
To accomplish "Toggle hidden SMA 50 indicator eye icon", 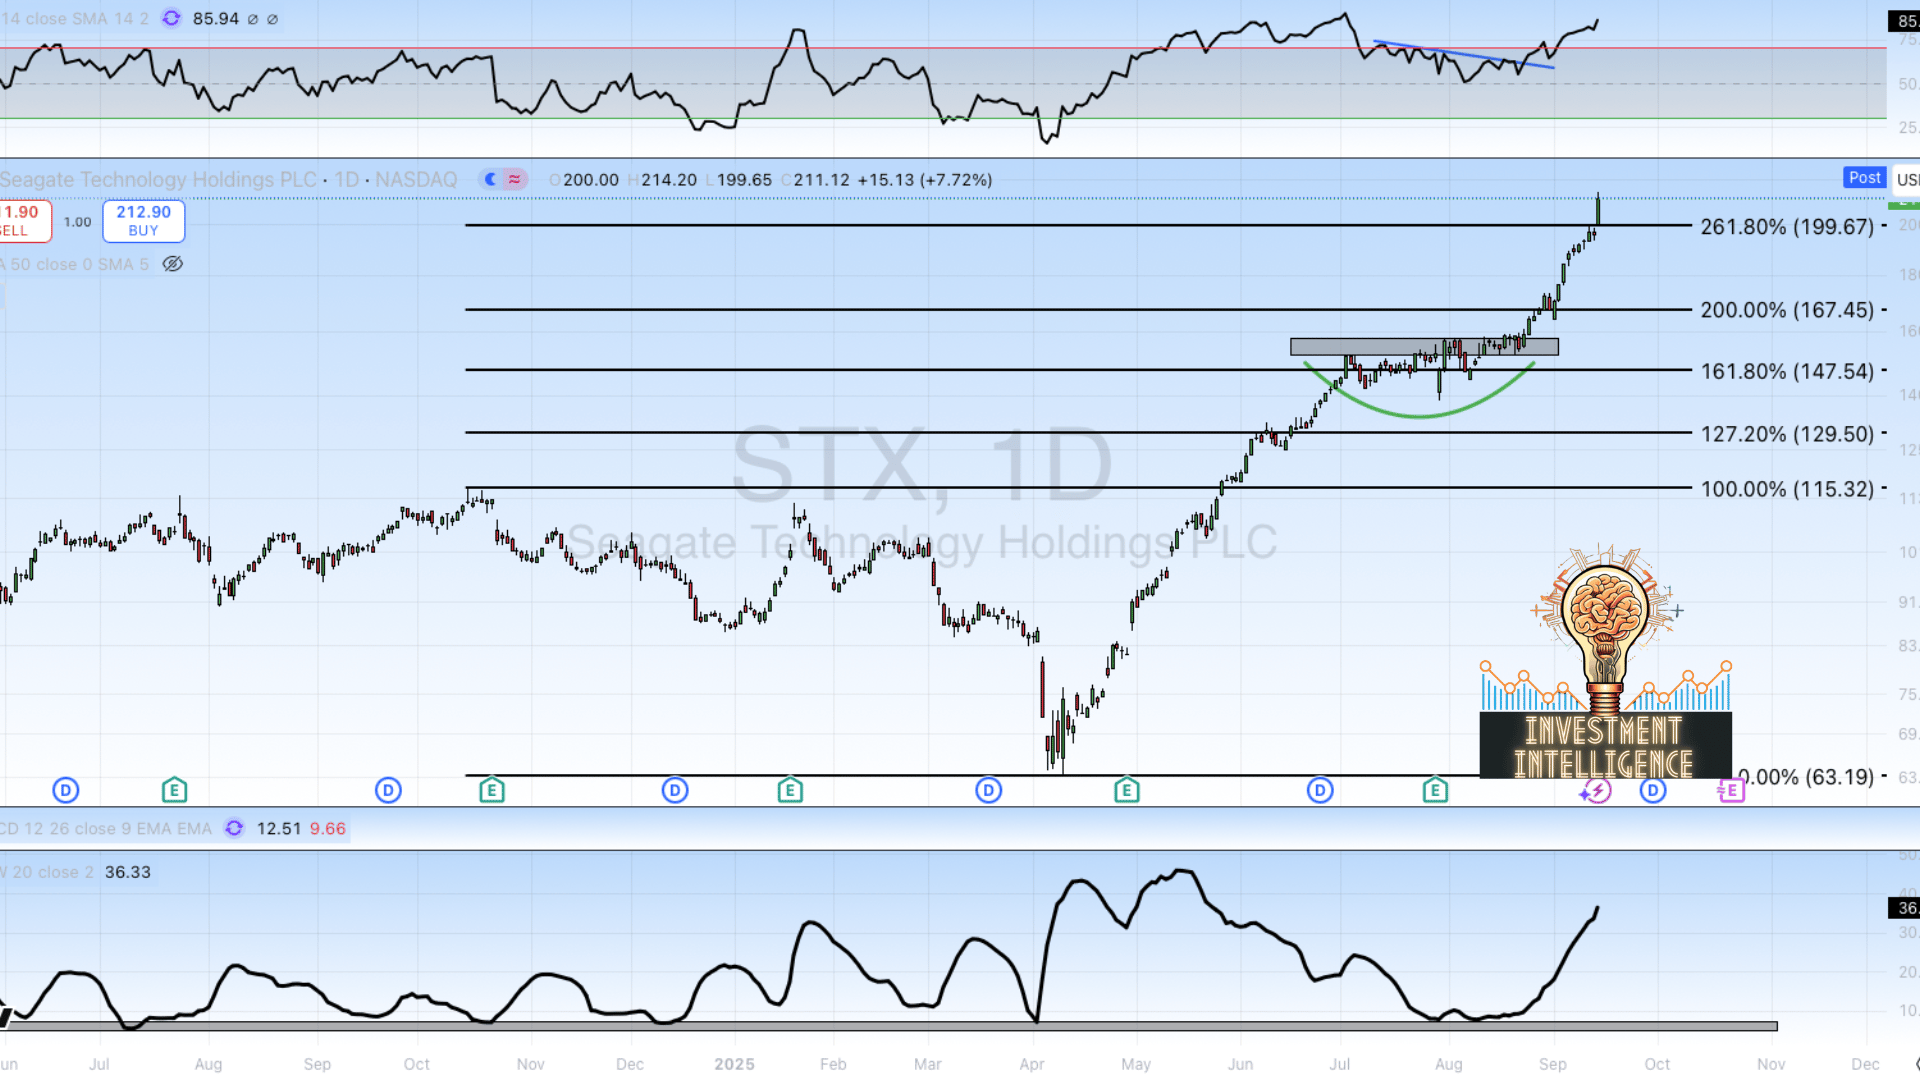I will point(172,264).
